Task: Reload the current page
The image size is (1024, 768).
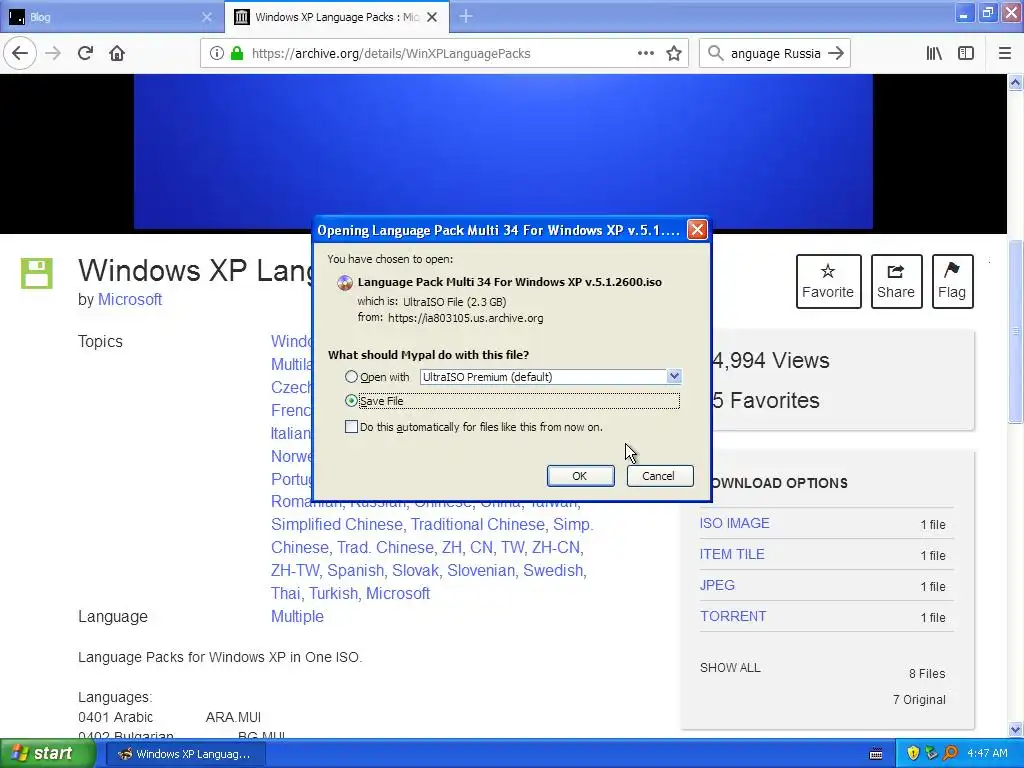Action: (85, 53)
